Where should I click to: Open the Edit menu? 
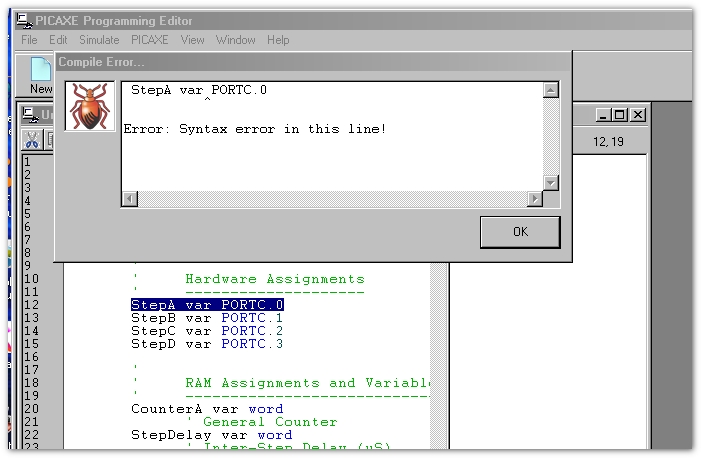click(58, 40)
